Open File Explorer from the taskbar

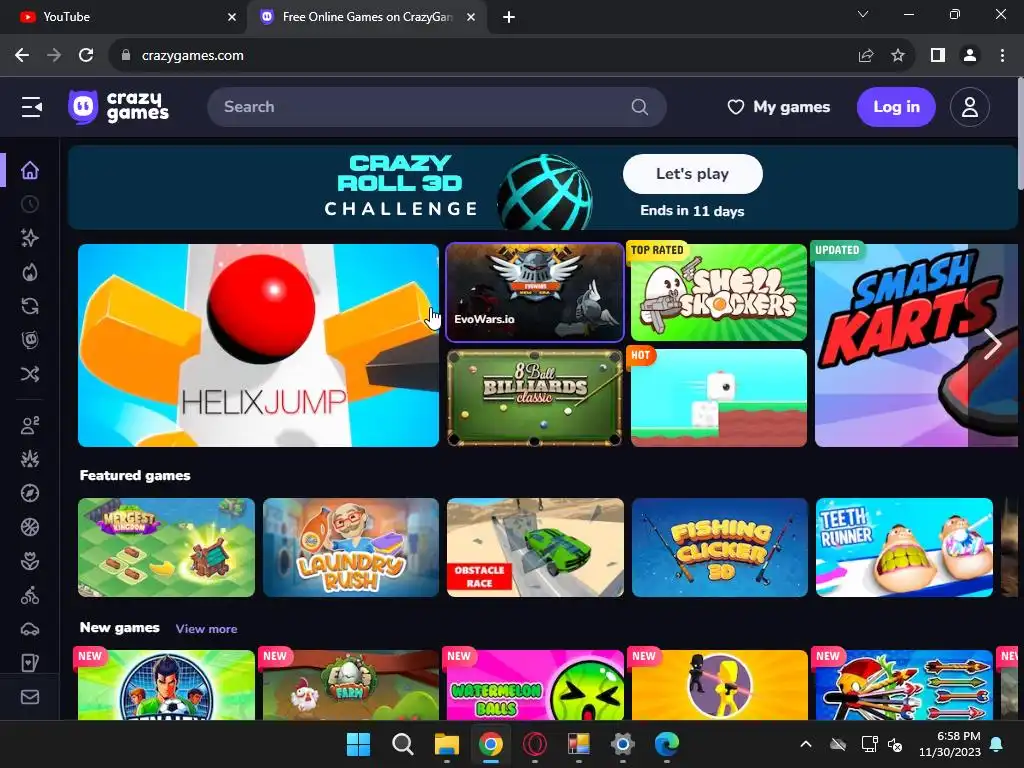447,744
